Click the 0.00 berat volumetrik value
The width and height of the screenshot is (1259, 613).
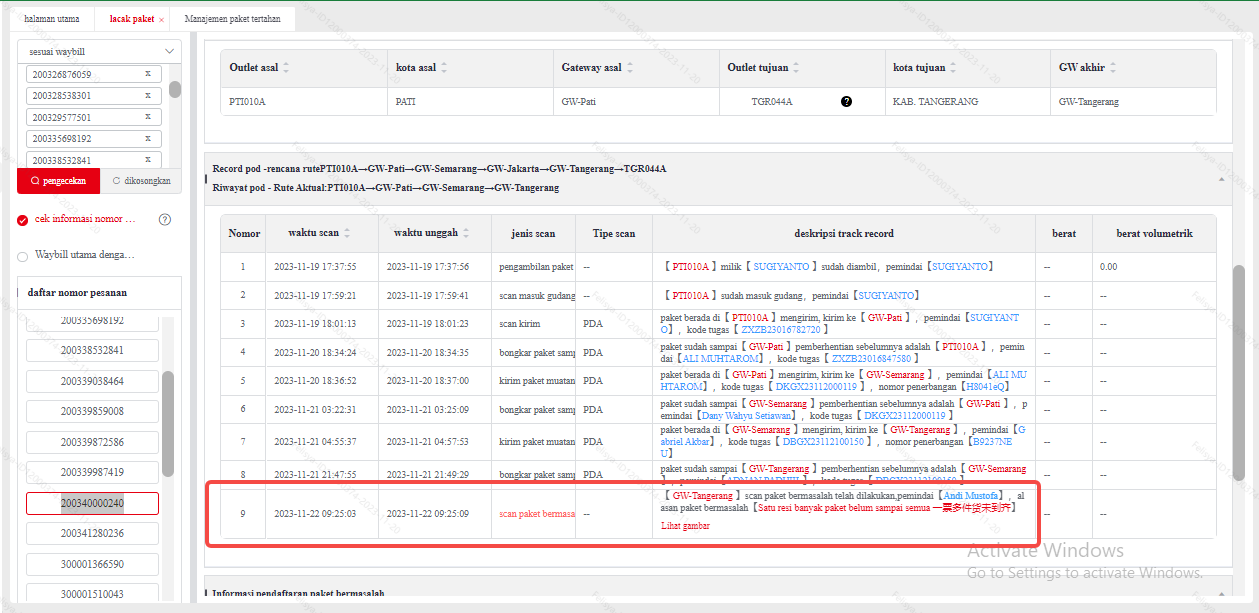[x=1108, y=267]
